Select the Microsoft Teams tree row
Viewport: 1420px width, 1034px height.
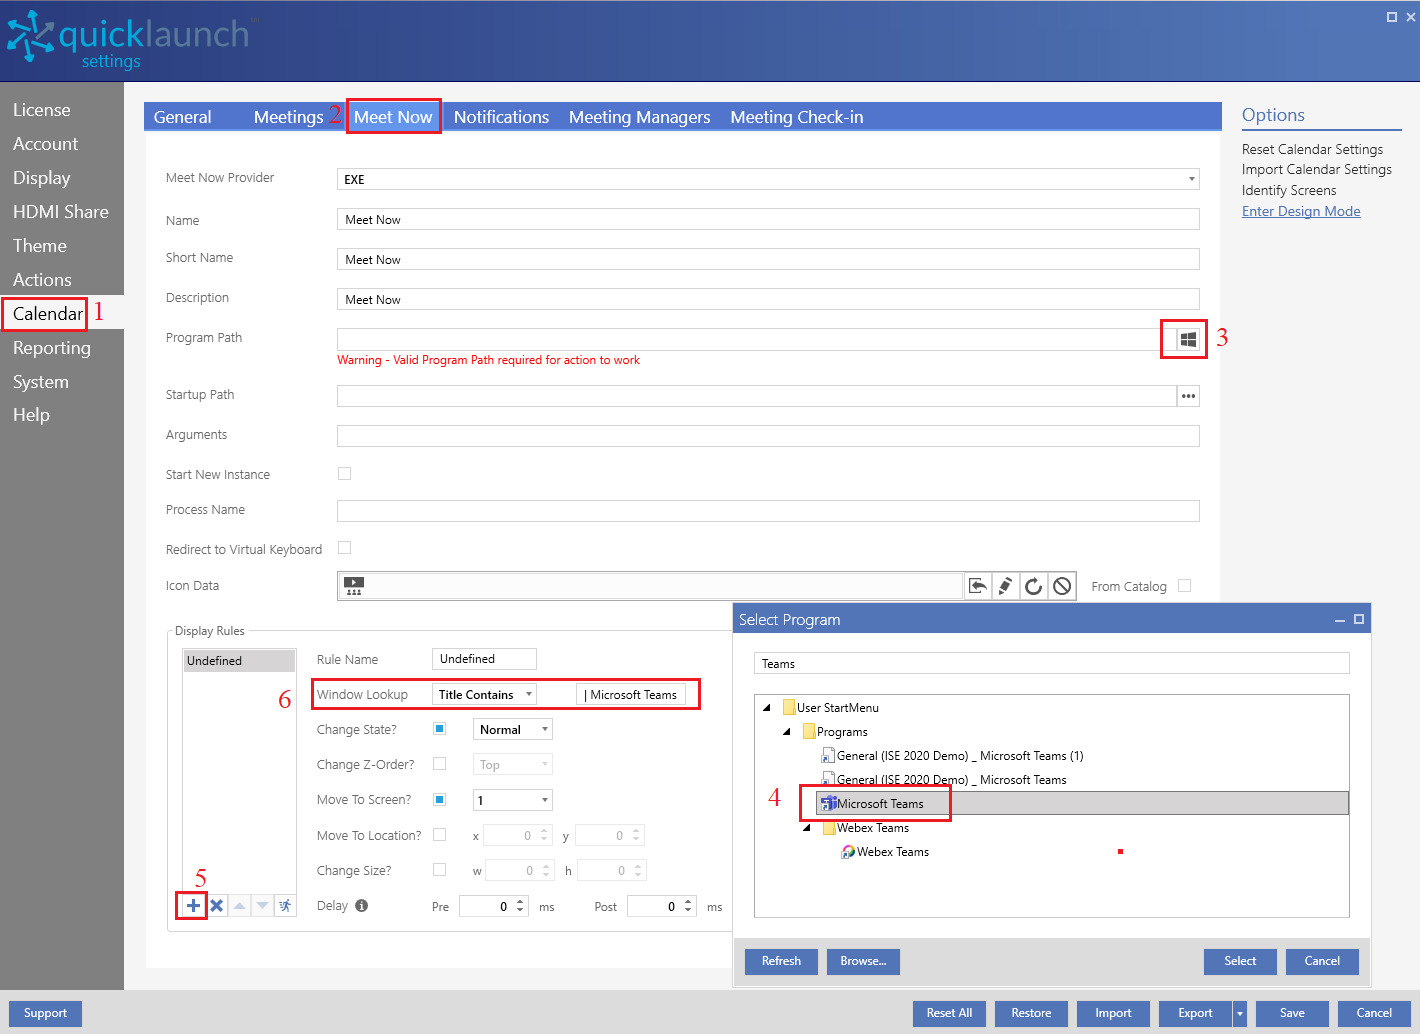[x=1083, y=803]
